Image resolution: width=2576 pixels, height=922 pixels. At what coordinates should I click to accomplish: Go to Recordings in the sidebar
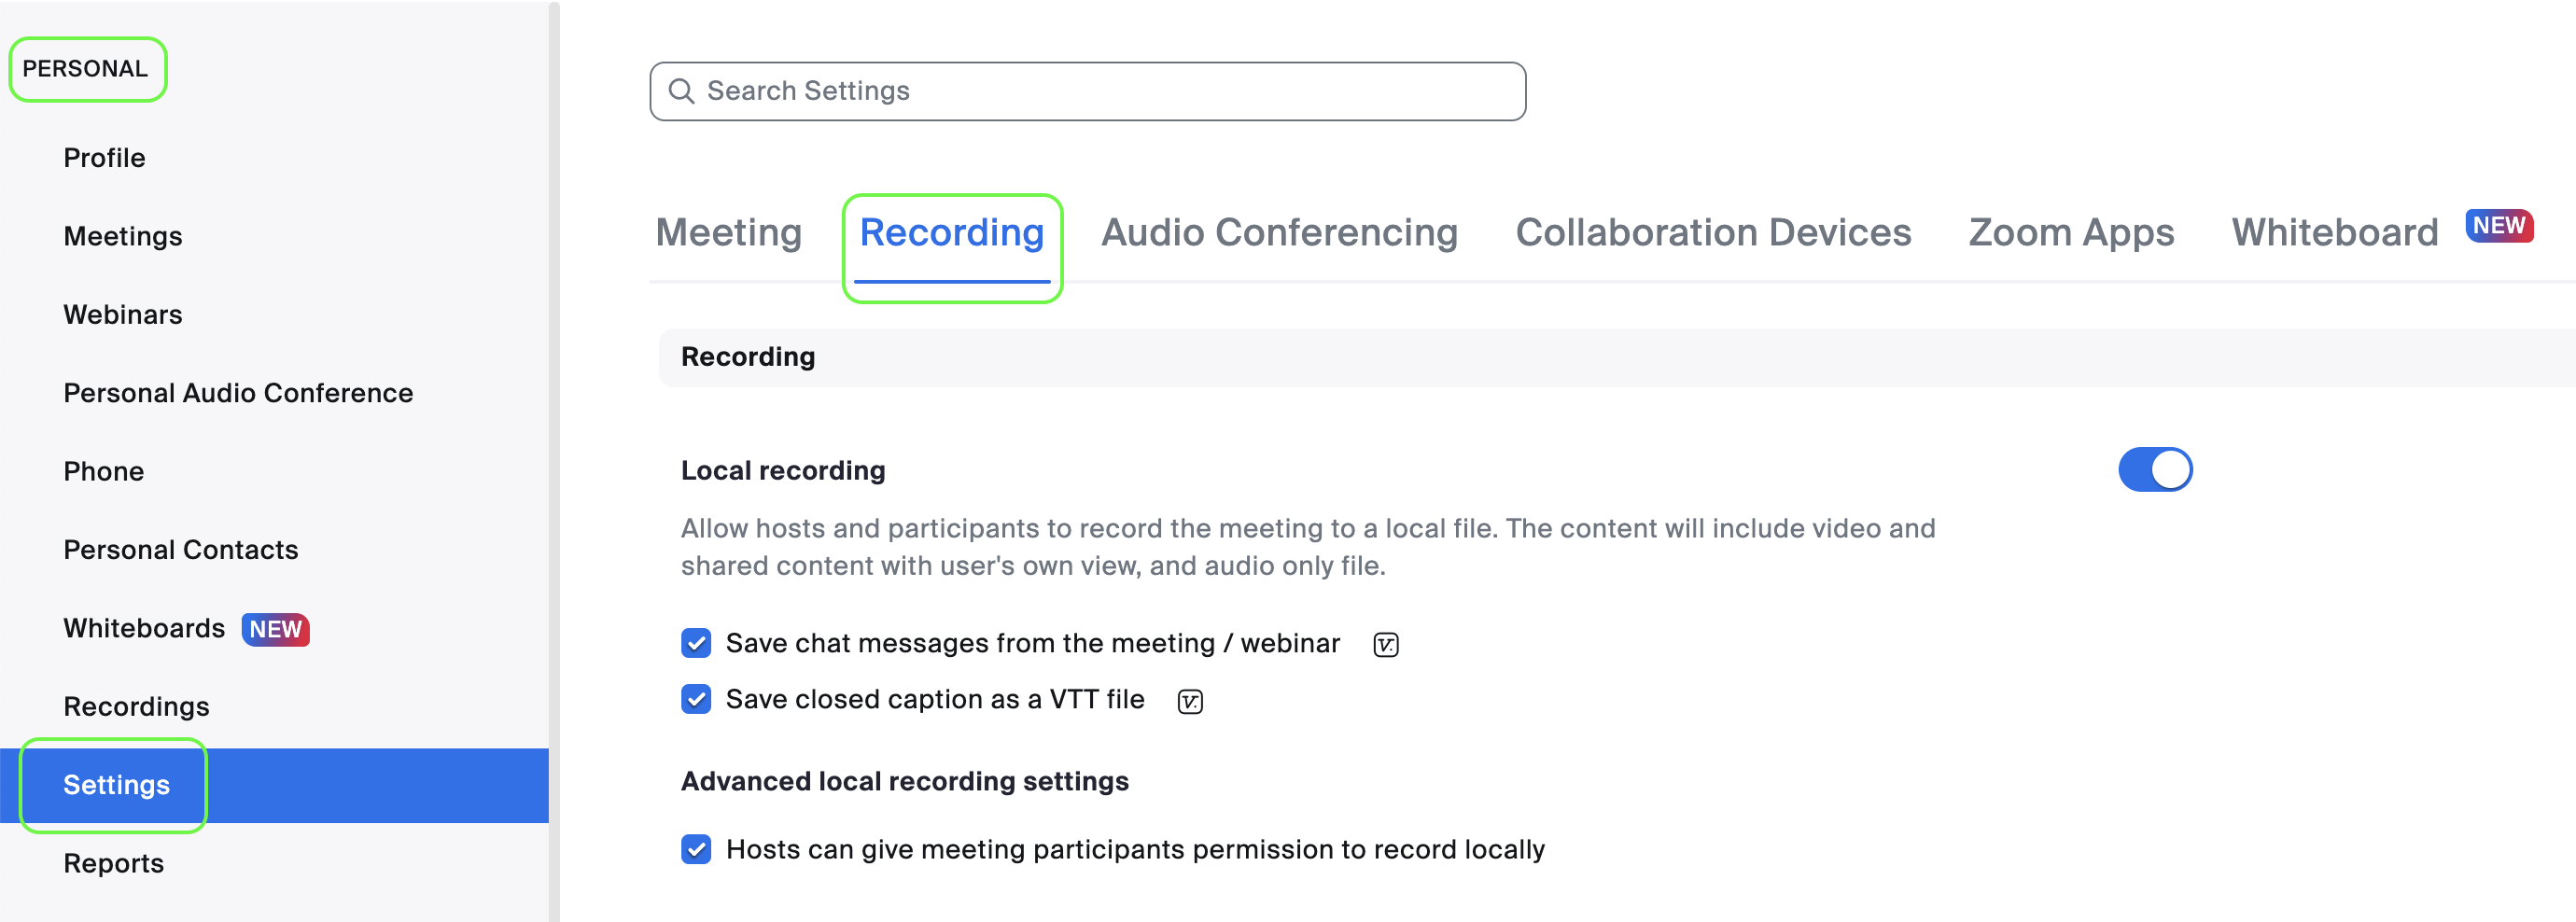[x=136, y=706]
